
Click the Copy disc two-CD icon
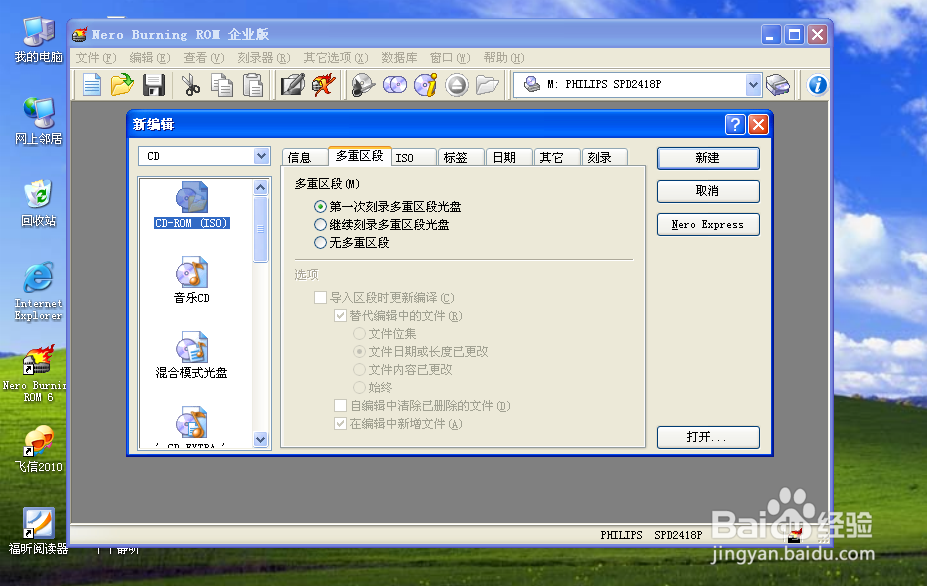tap(395, 85)
